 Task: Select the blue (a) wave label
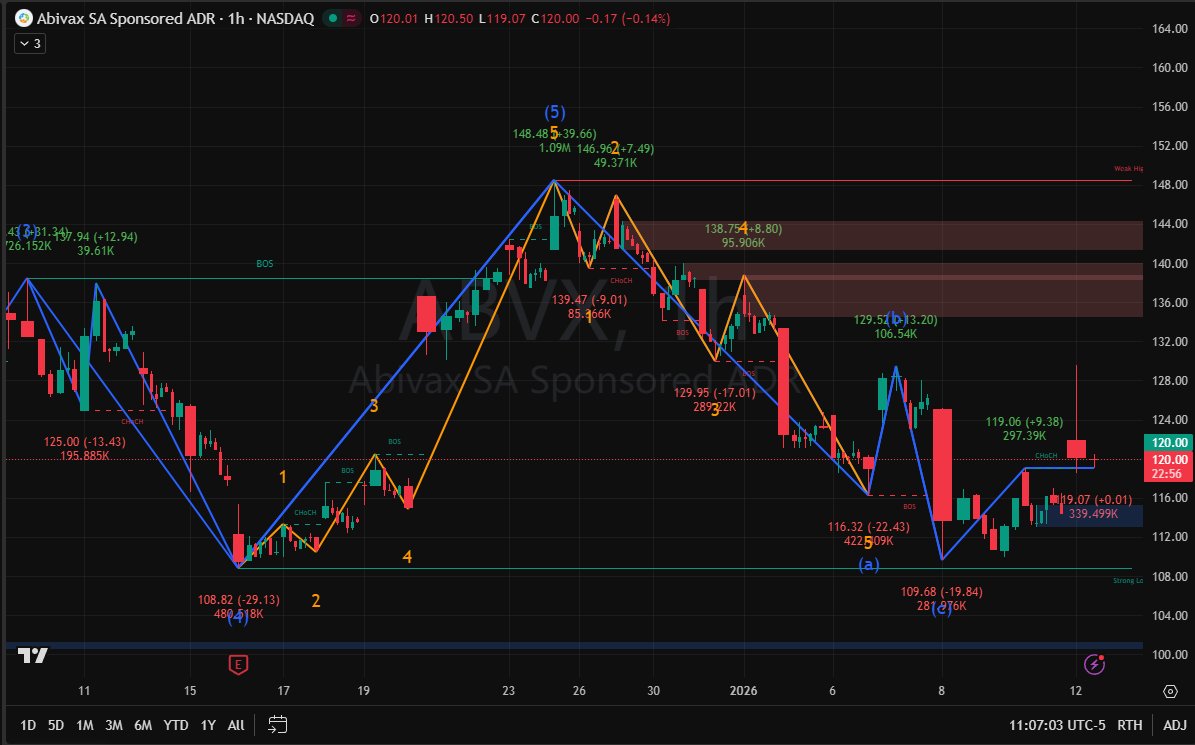point(869,564)
